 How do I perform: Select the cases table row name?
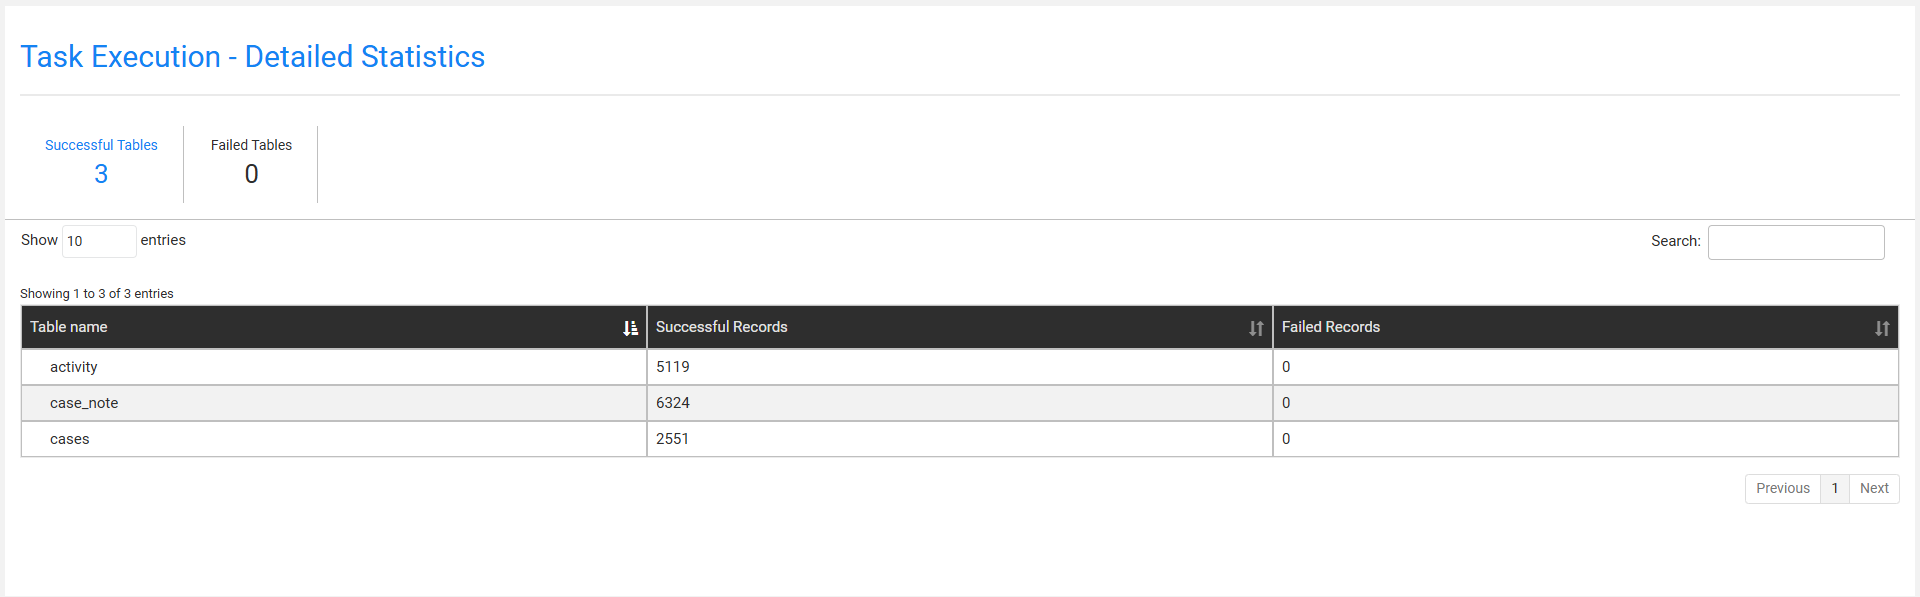click(x=70, y=439)
